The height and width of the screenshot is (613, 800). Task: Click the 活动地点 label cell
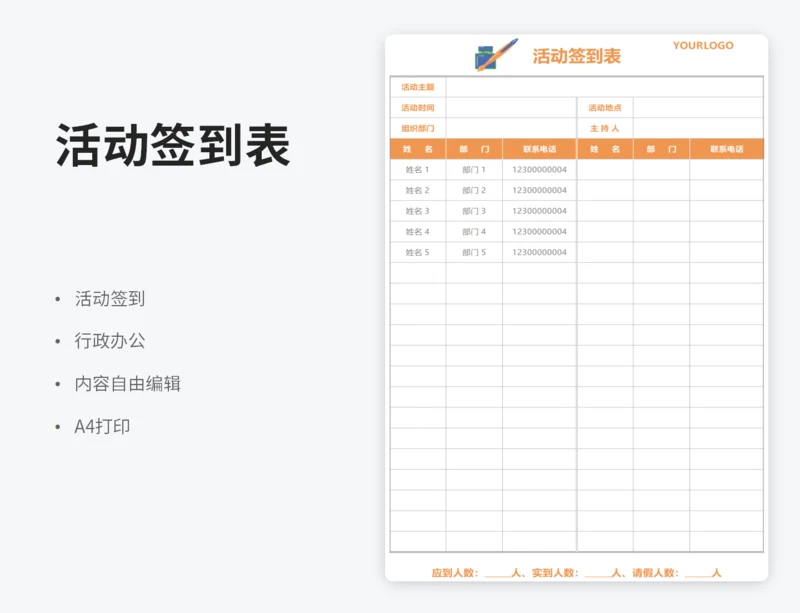pos(605,108)
